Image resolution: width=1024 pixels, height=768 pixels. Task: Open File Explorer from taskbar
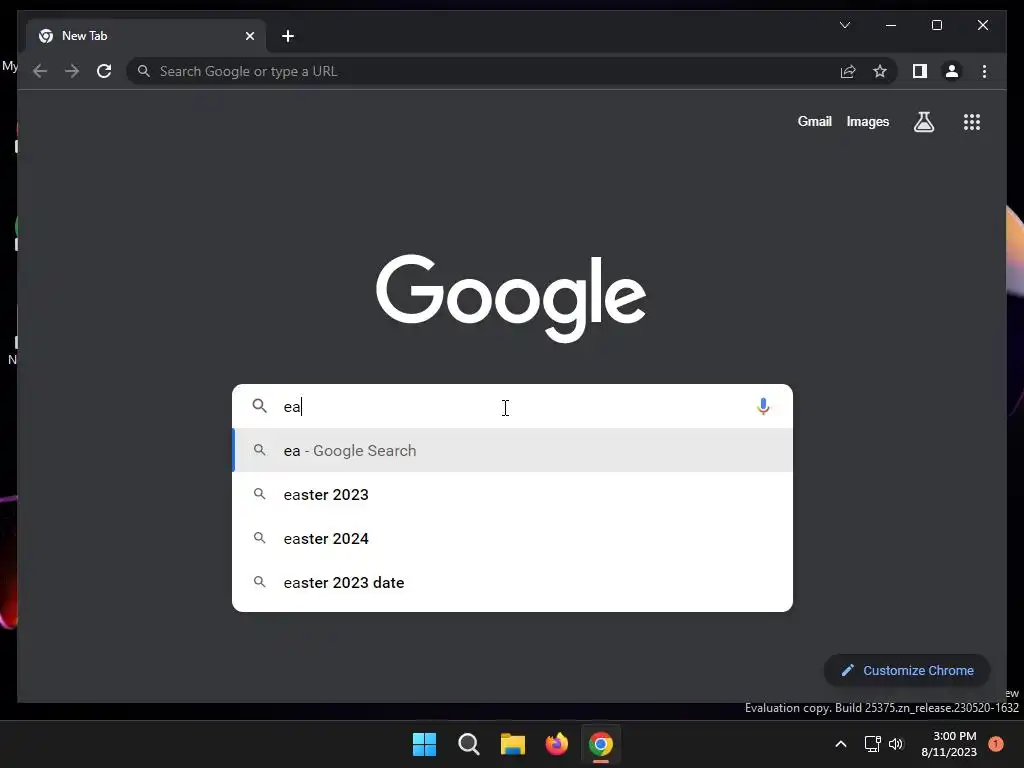pos(513,744)
